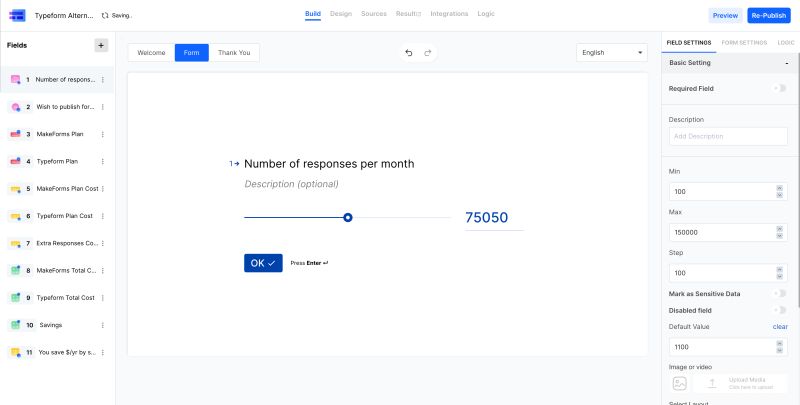This screenshot has height=405, width=800.
Task: Click the Default Value stepper arrows
Action: tap(779, 347)
